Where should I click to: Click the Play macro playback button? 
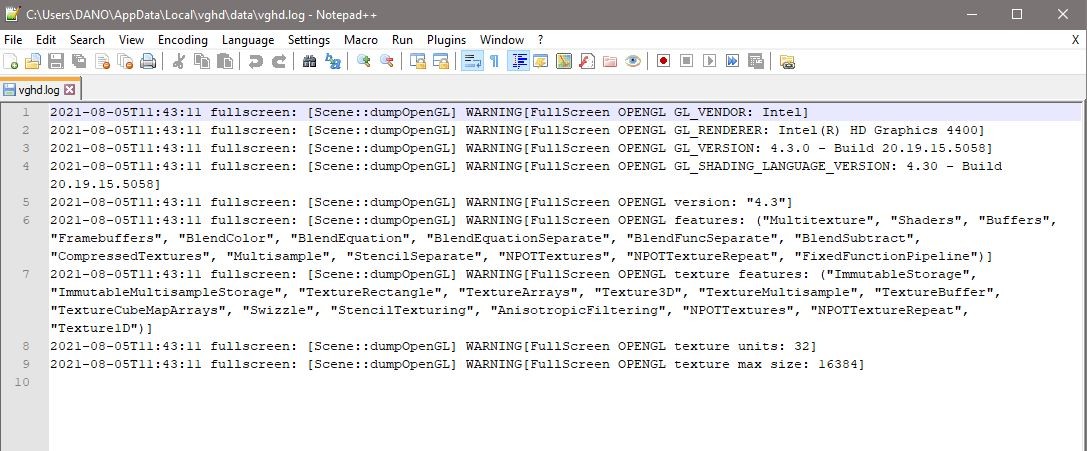[x=709, y=62]
